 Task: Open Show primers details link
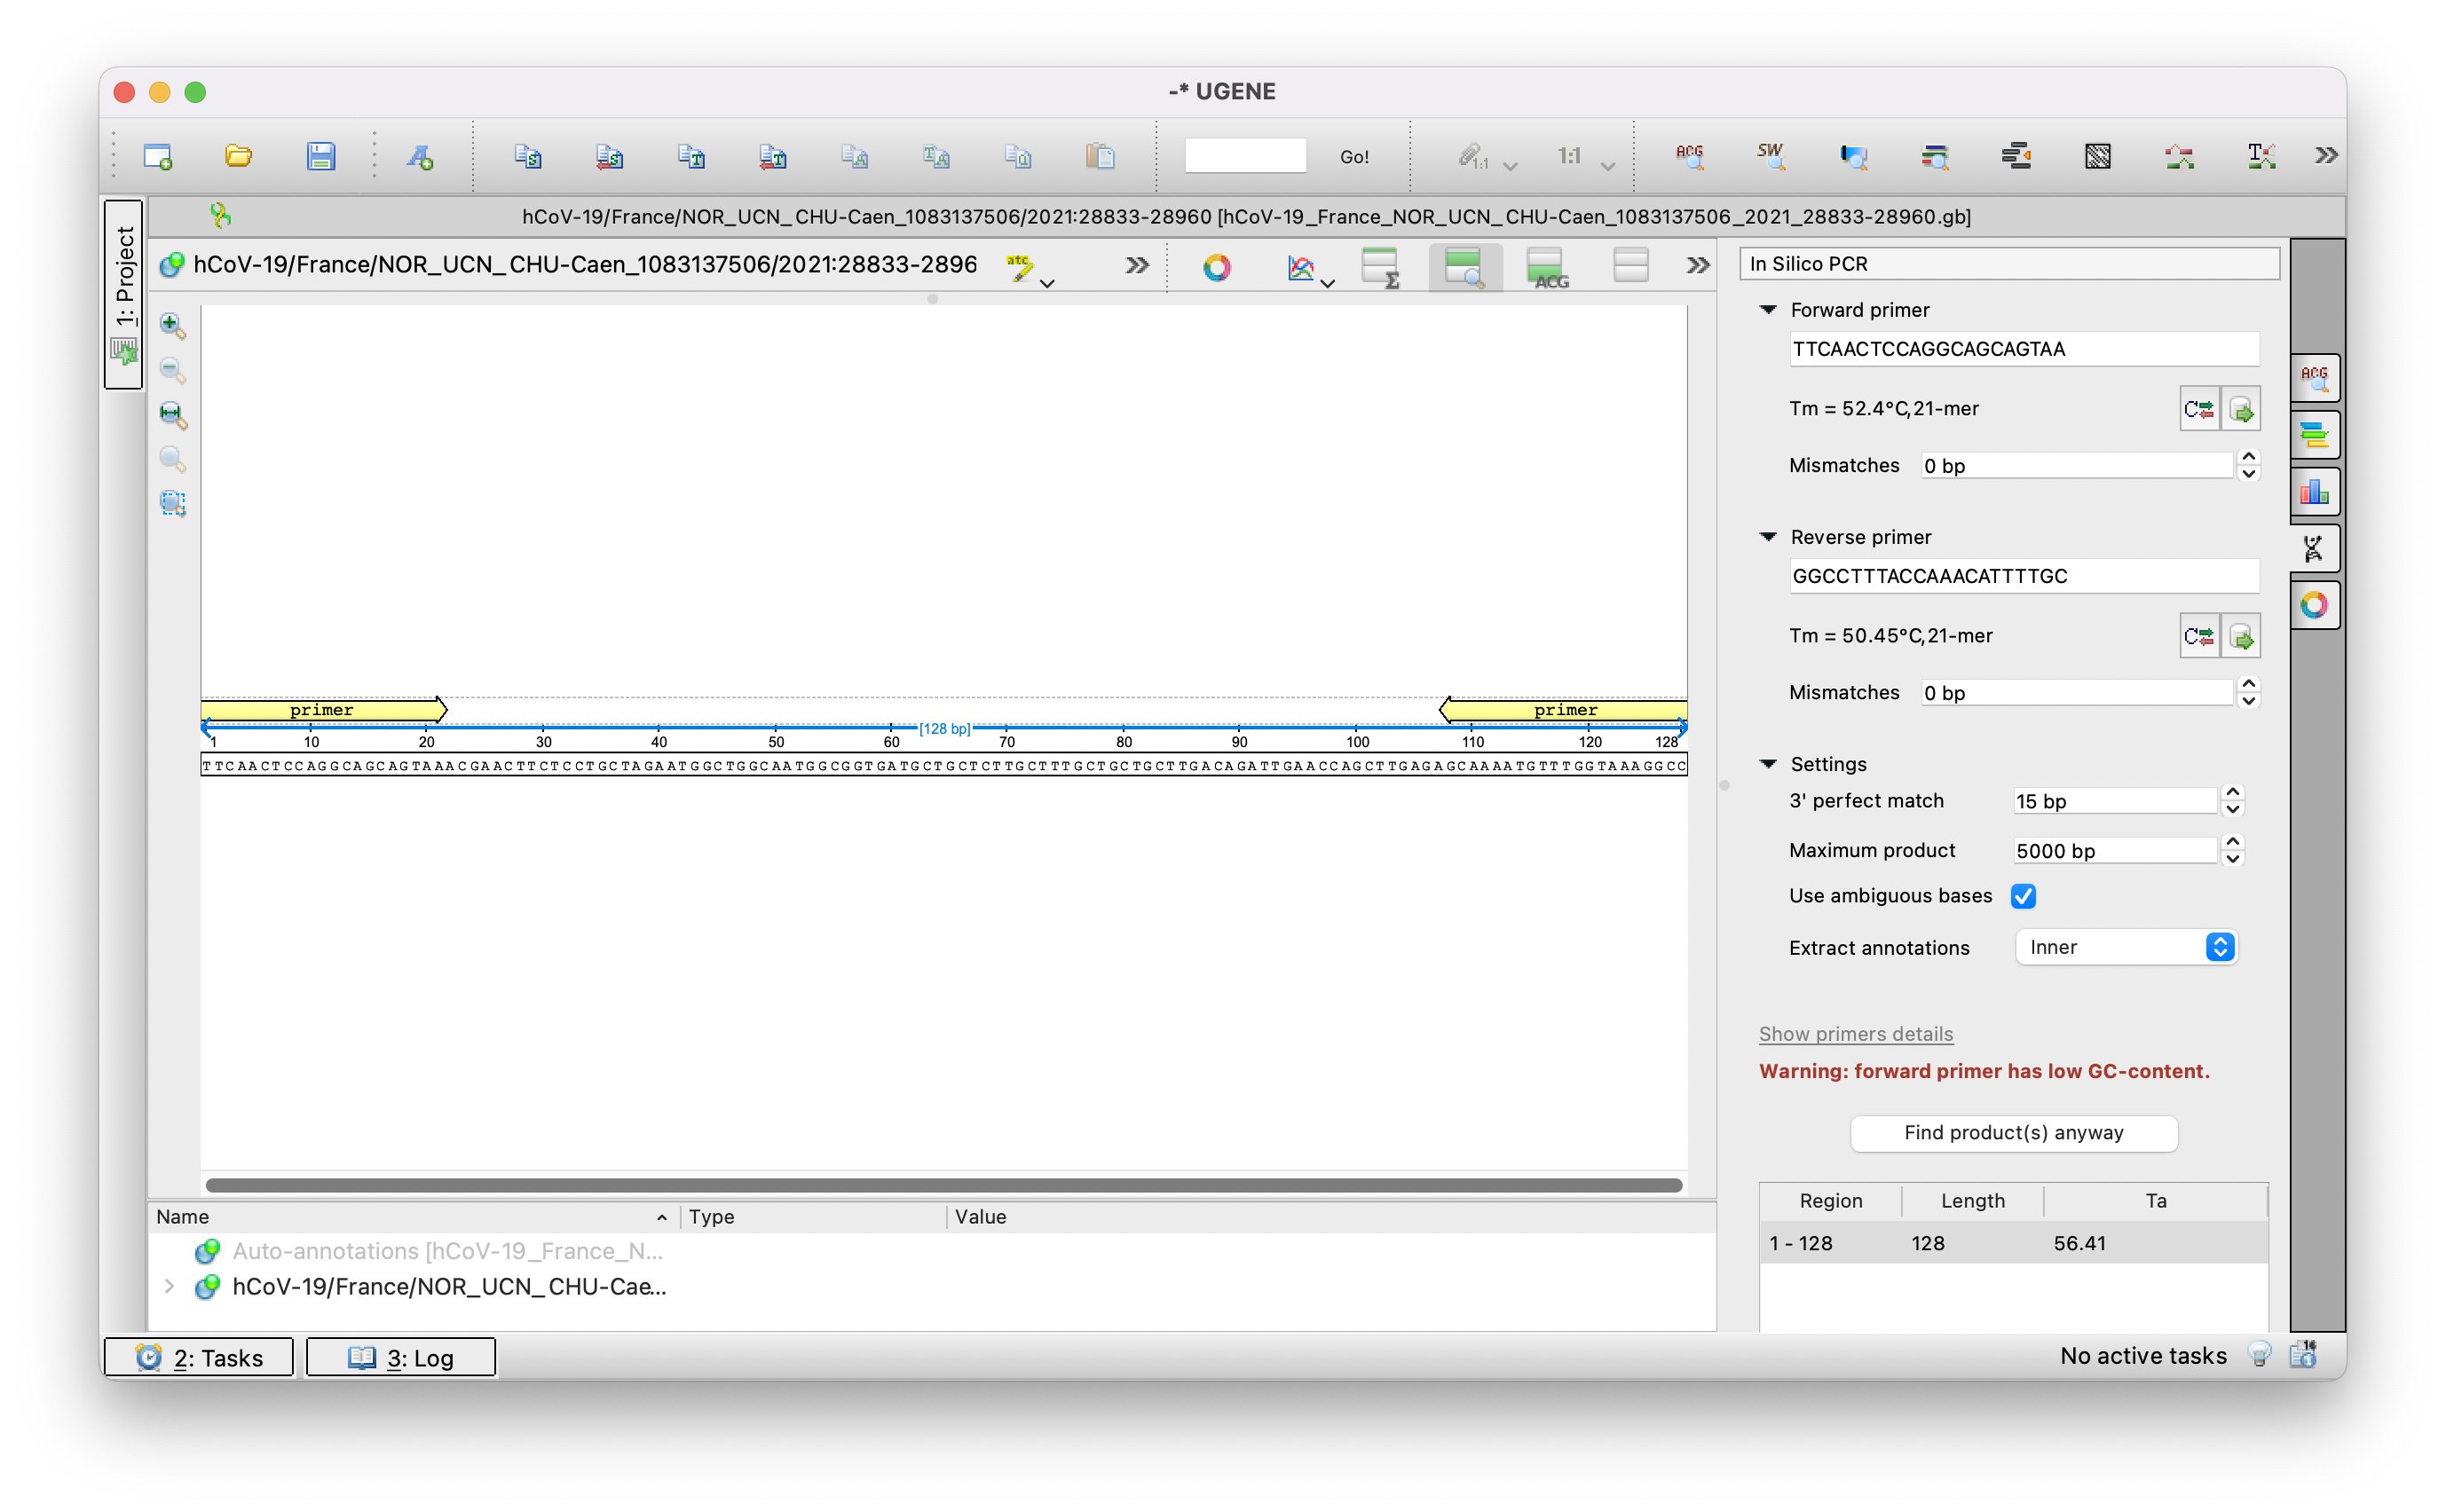point(1855,1034)
